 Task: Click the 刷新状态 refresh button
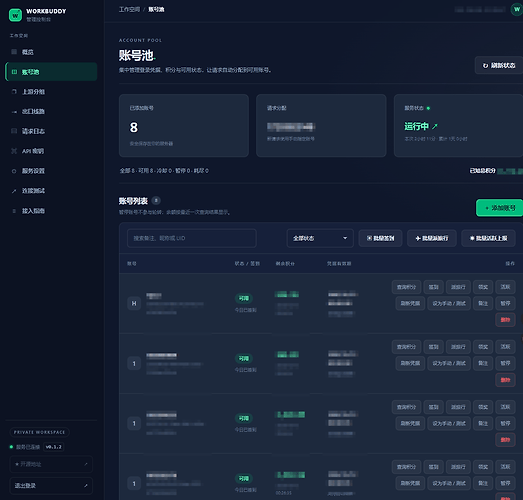tap(499, 65)
